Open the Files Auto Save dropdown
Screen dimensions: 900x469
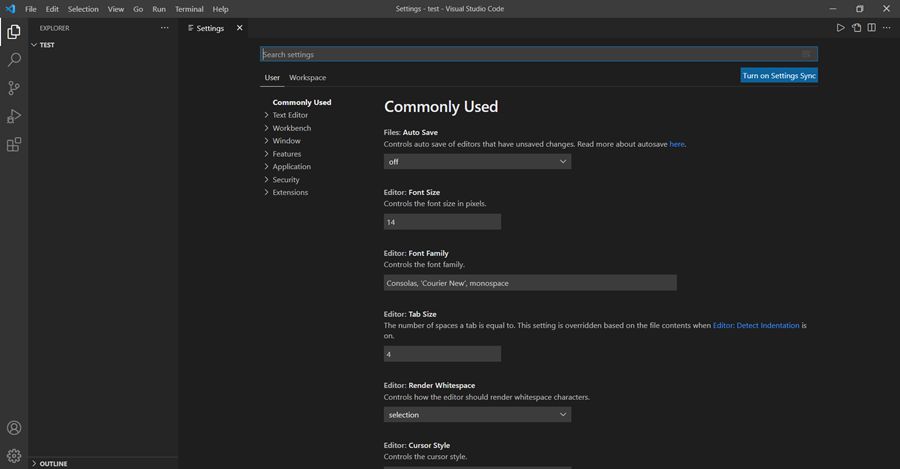477,161
